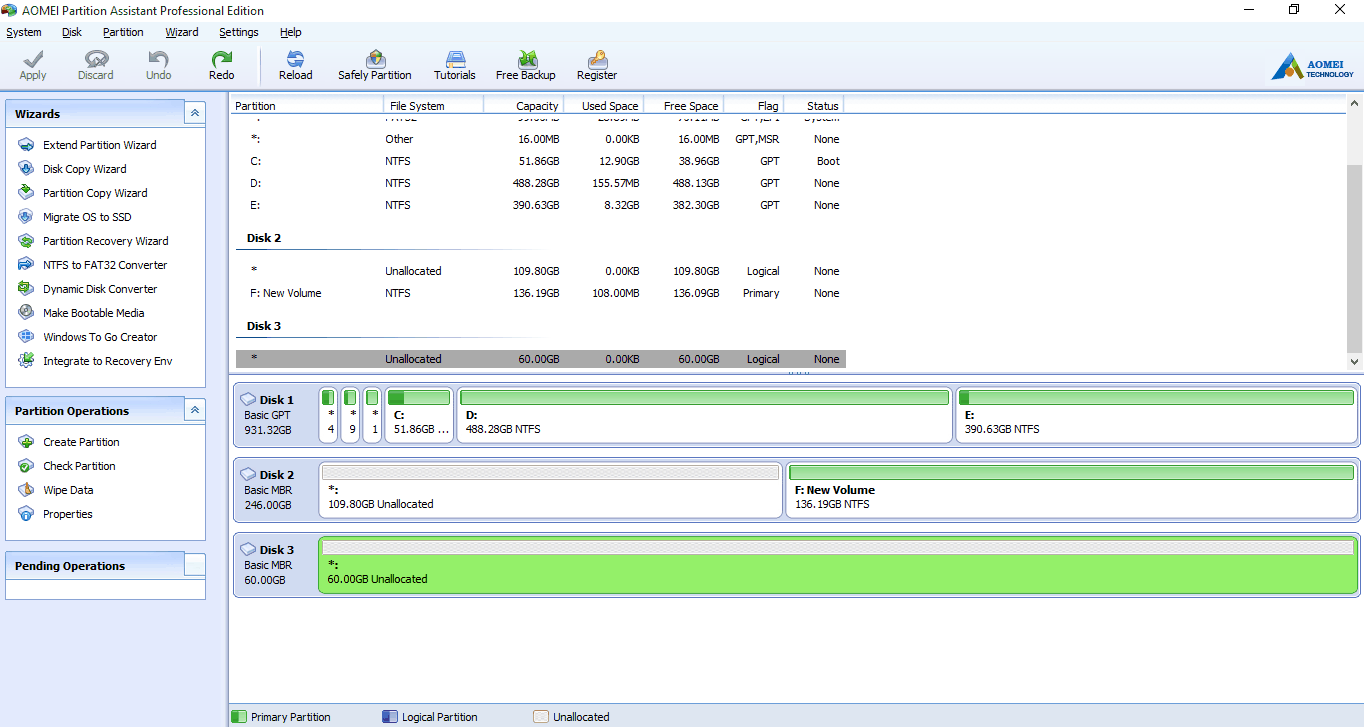Select the 60.00GB Unallocated block on Disk 3
This screenshot has height=727, width=1364.
(x=838, y=565)
